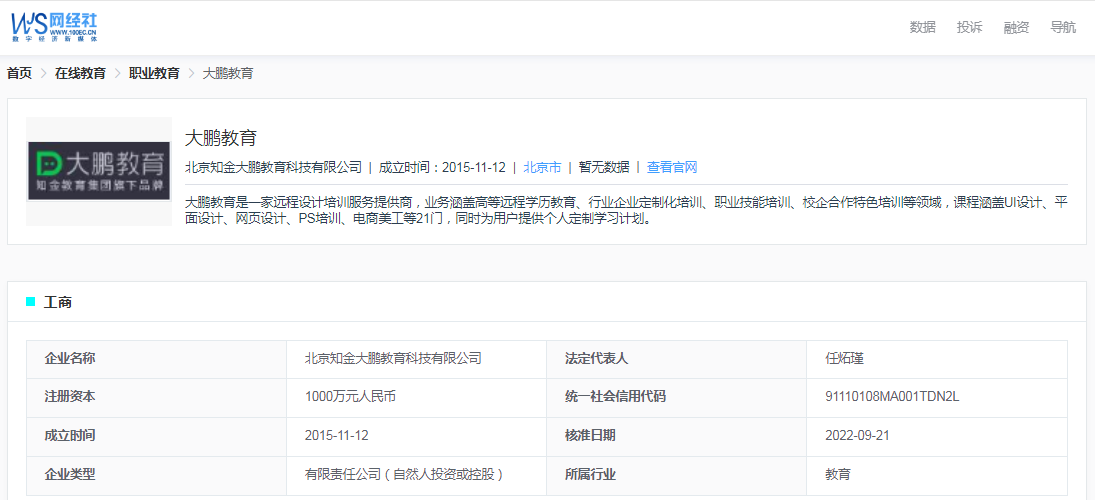Click the 暂无数据 text
Screen dimensions: 1095x500
click(604, 167)
